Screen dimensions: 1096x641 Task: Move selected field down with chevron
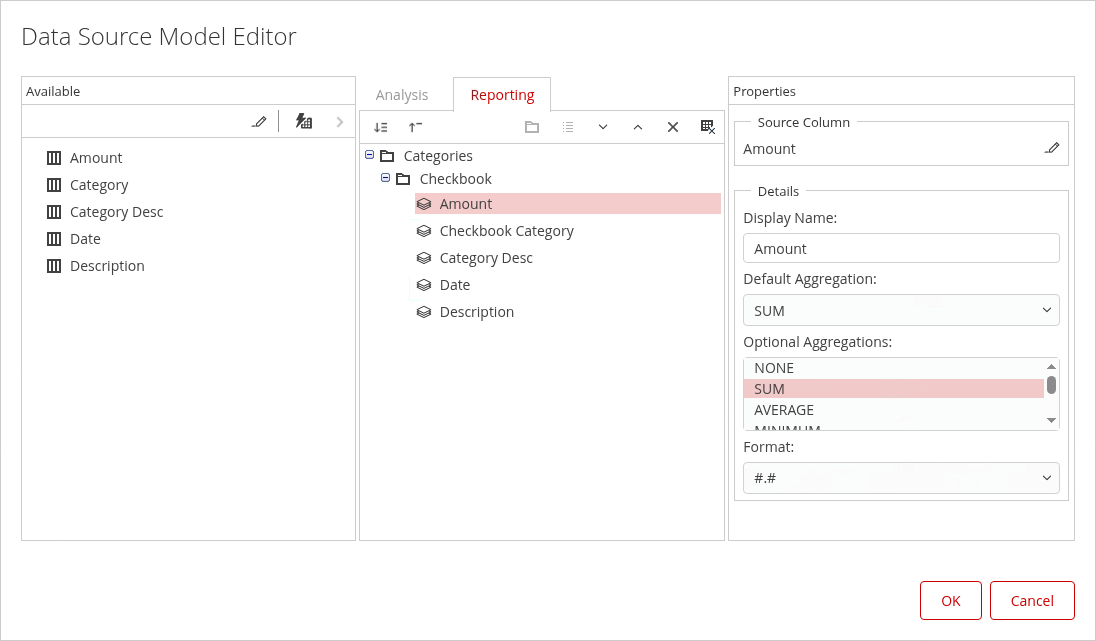click(x=603, y=127)
